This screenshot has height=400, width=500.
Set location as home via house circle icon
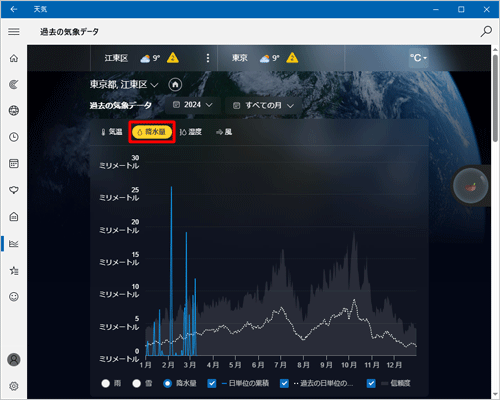[175, 85]
